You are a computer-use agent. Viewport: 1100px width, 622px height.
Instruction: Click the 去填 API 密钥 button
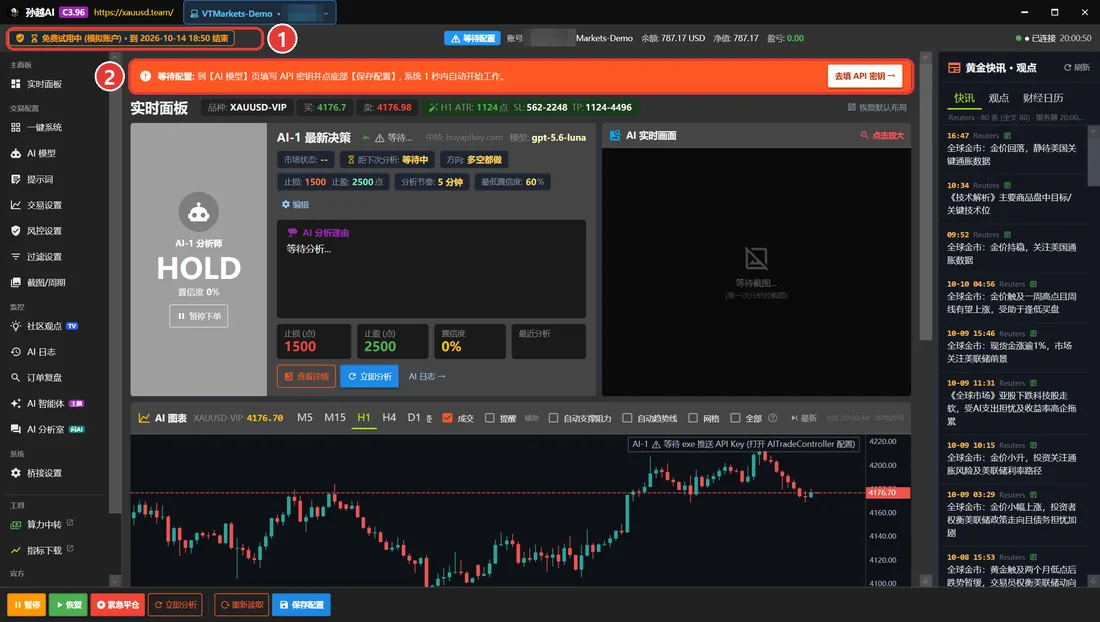point(865,76)
